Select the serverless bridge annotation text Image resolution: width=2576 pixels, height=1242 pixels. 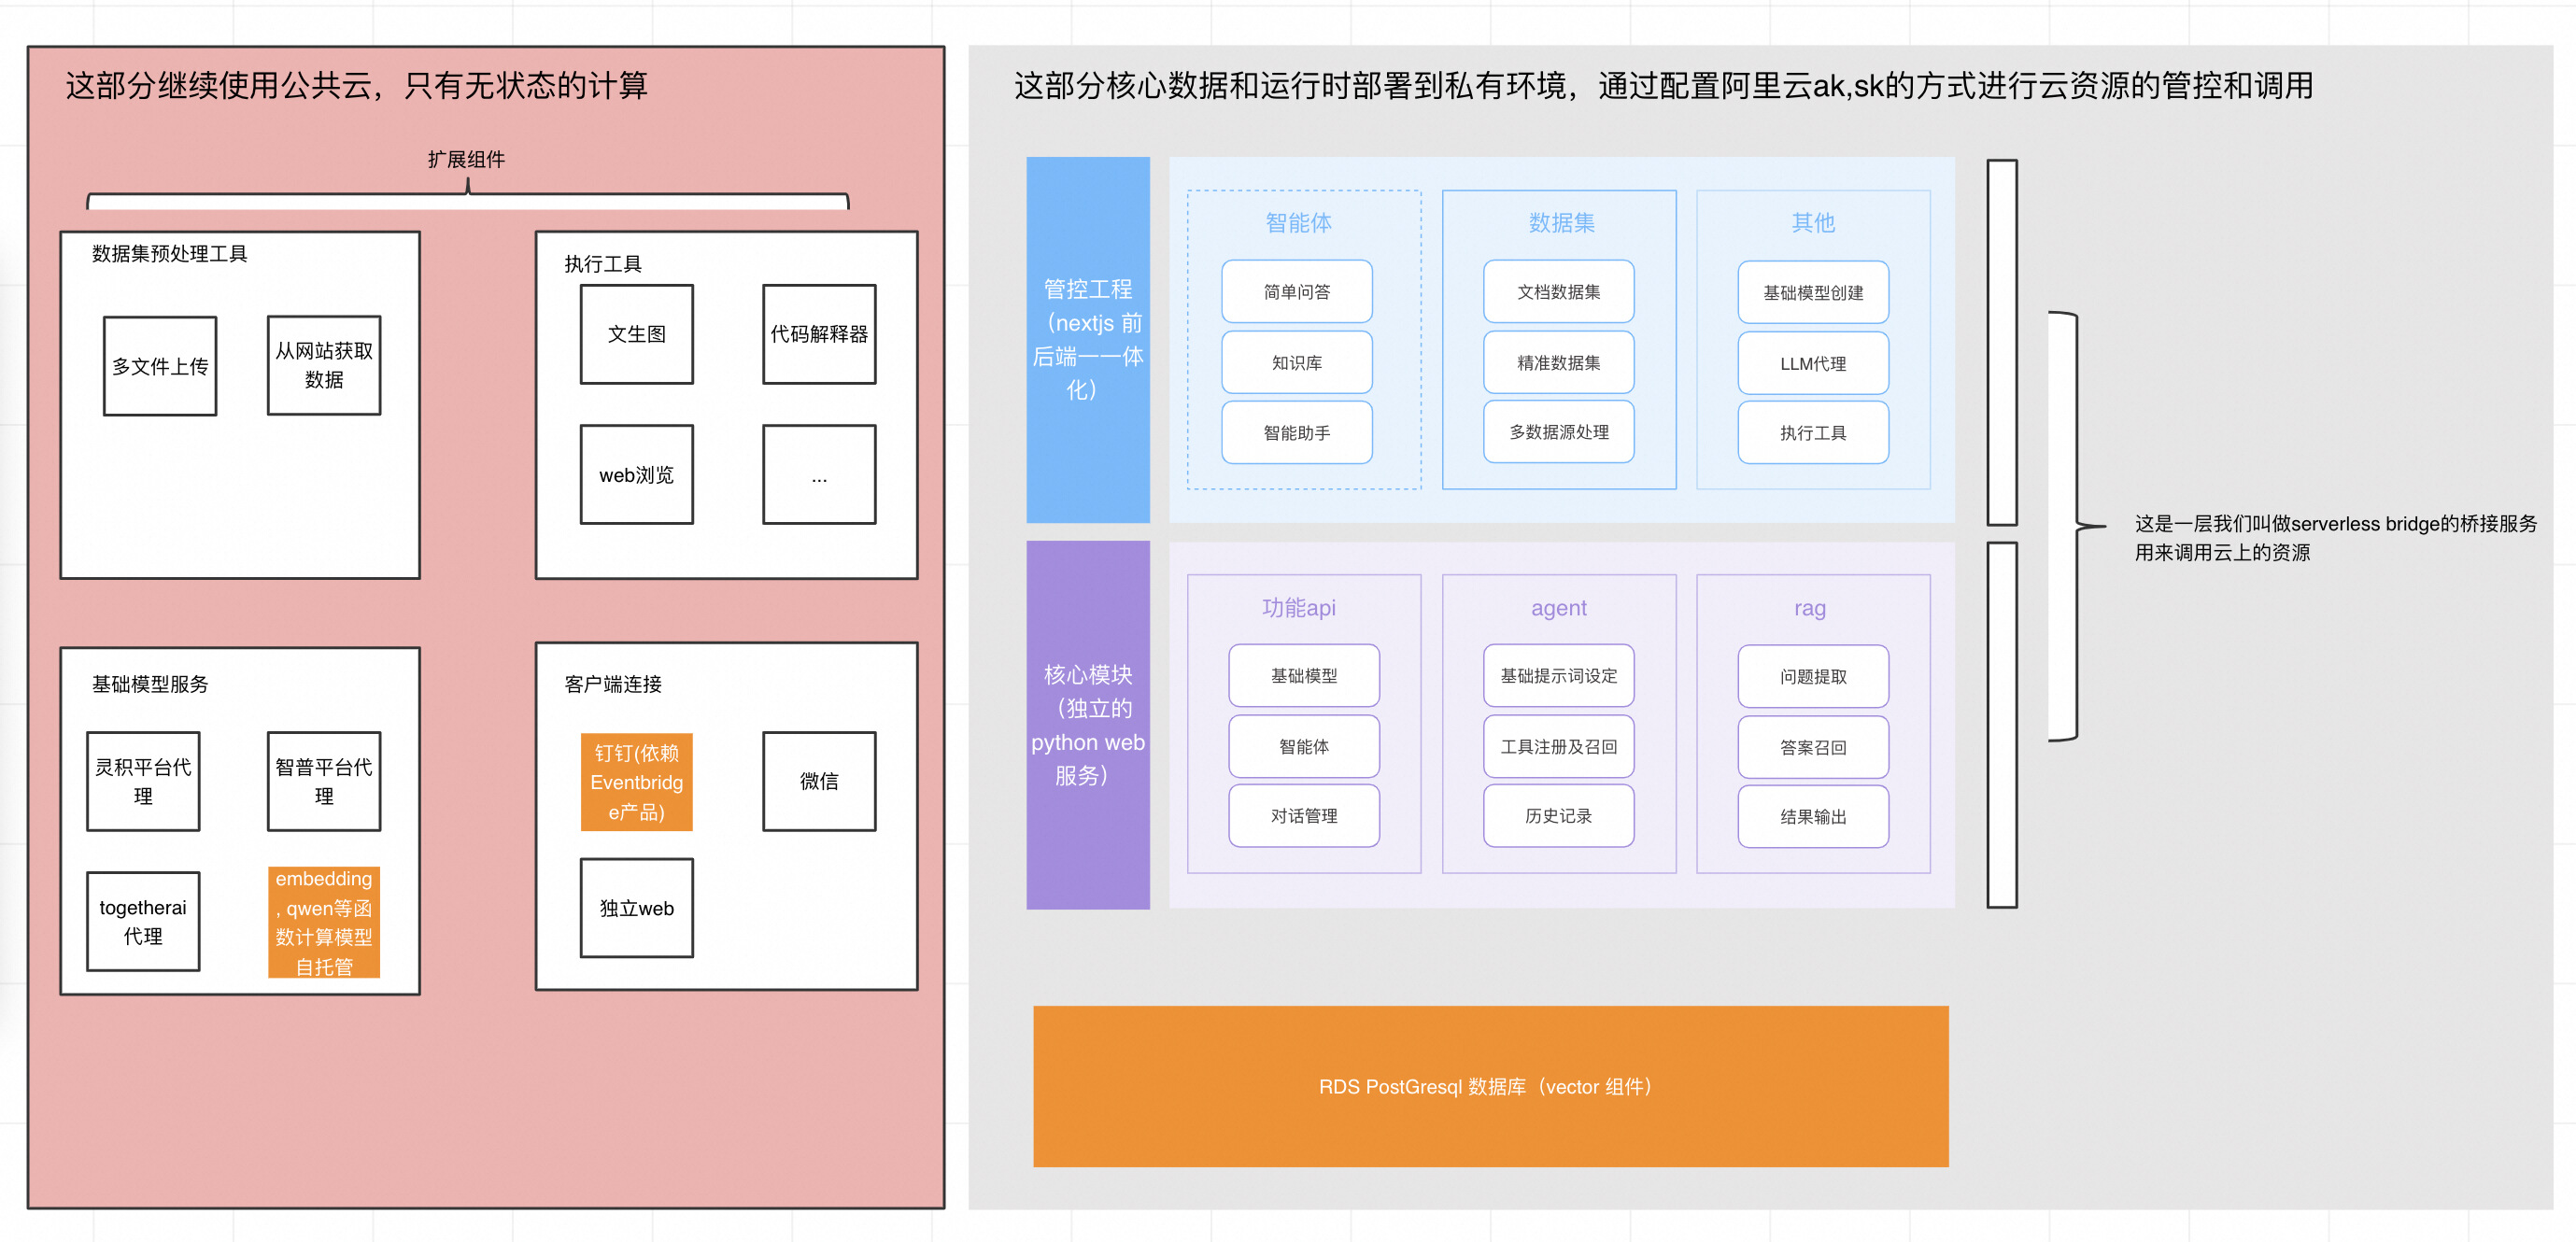[x=2335, y=537]
